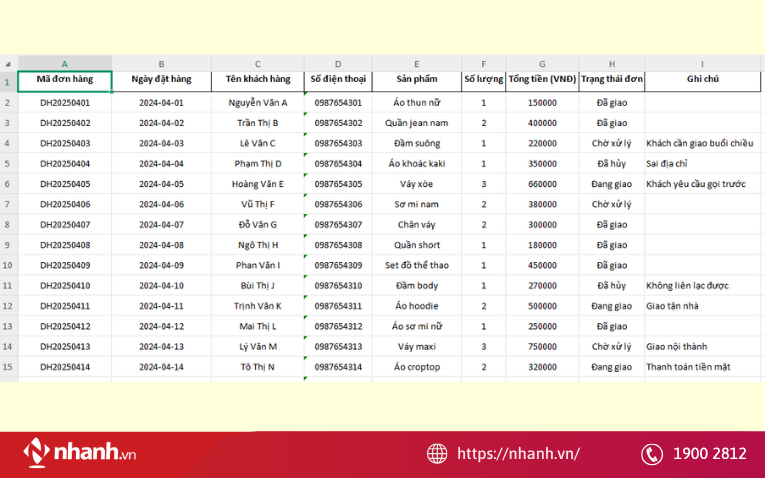Screen dimensions: 765x478
Task: Select note 'Không liên lạc được'
Action: tap(703, 285)
